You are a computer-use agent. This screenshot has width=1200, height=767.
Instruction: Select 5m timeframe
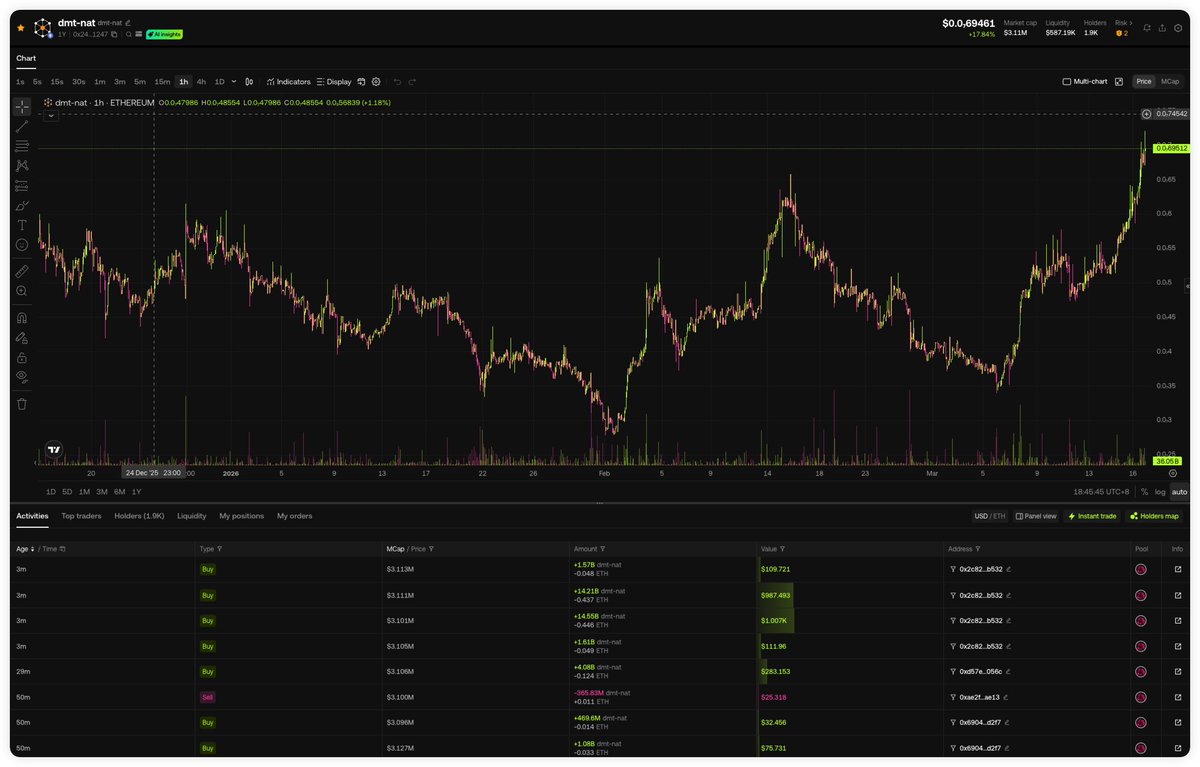click(140, 82)
